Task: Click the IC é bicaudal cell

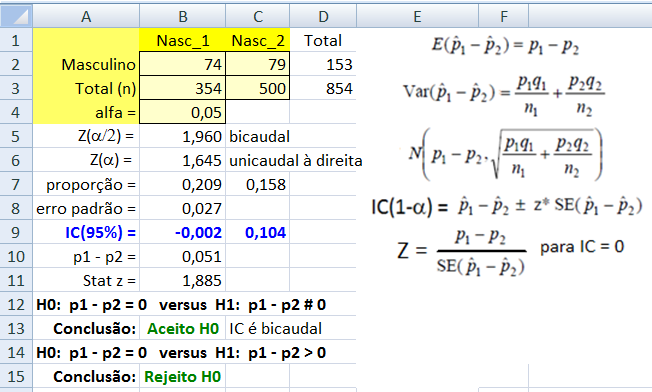Action: point(275,329)
